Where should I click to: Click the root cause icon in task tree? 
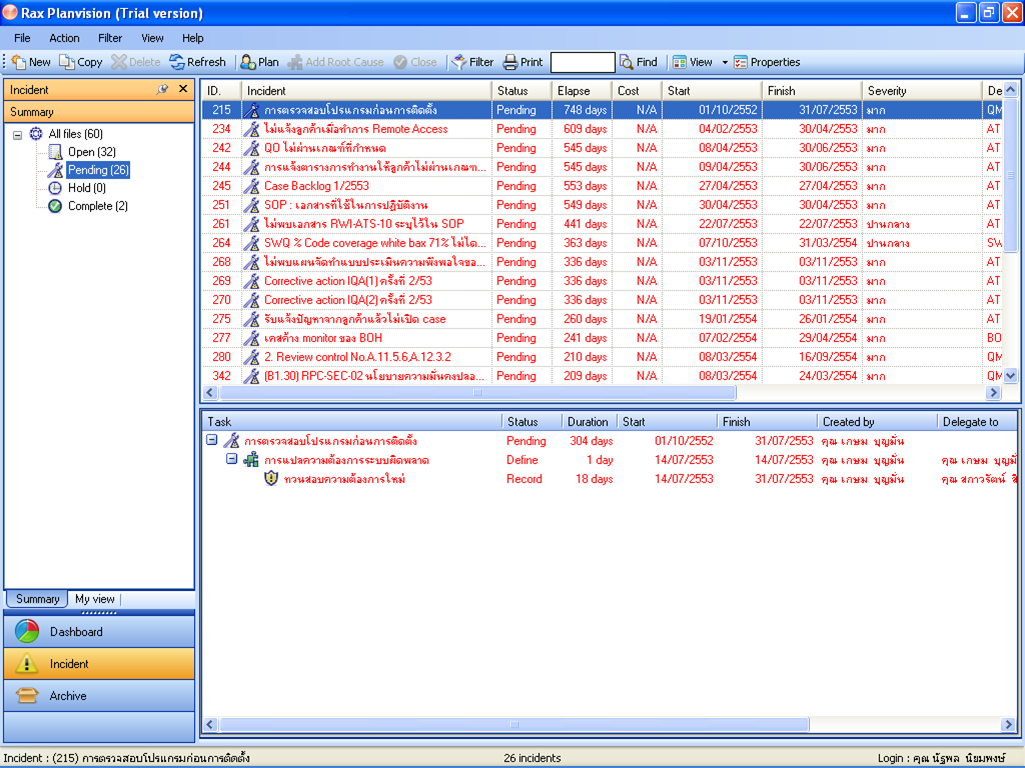tap(251, 460)
